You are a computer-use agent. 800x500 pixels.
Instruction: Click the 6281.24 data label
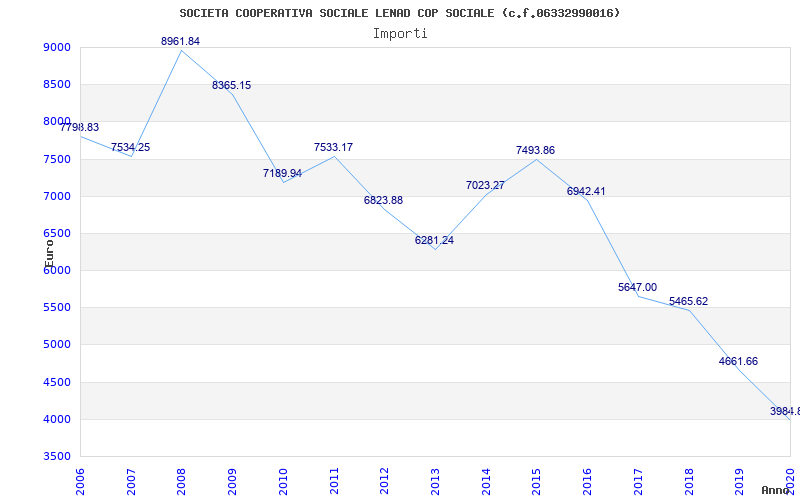pyautogui.click(x=434, y=240)
